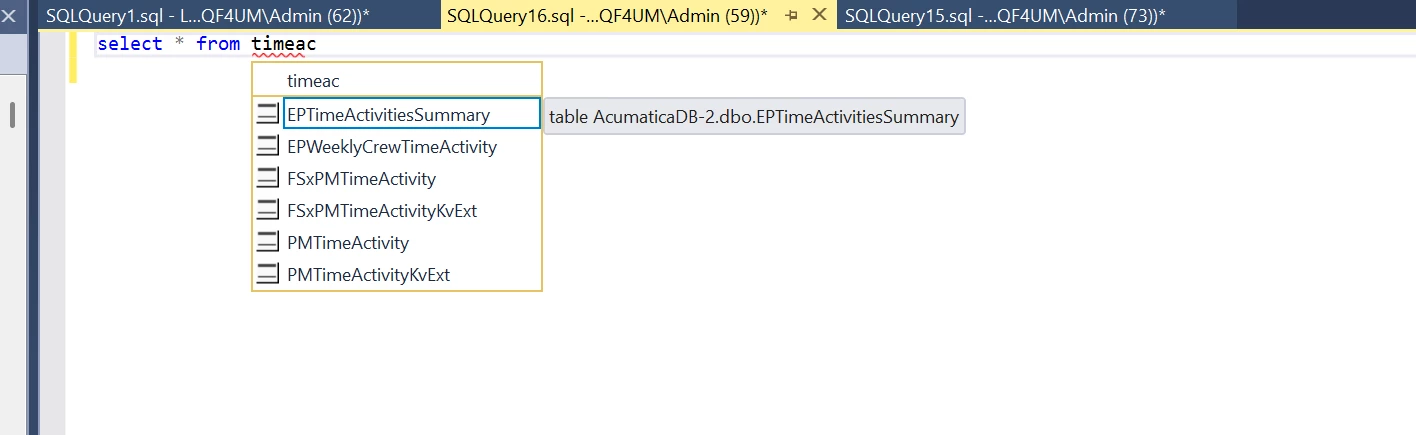
Task: Click table icon beside EPWeeklyCrewTimeActivity
Action: point(267,147)
